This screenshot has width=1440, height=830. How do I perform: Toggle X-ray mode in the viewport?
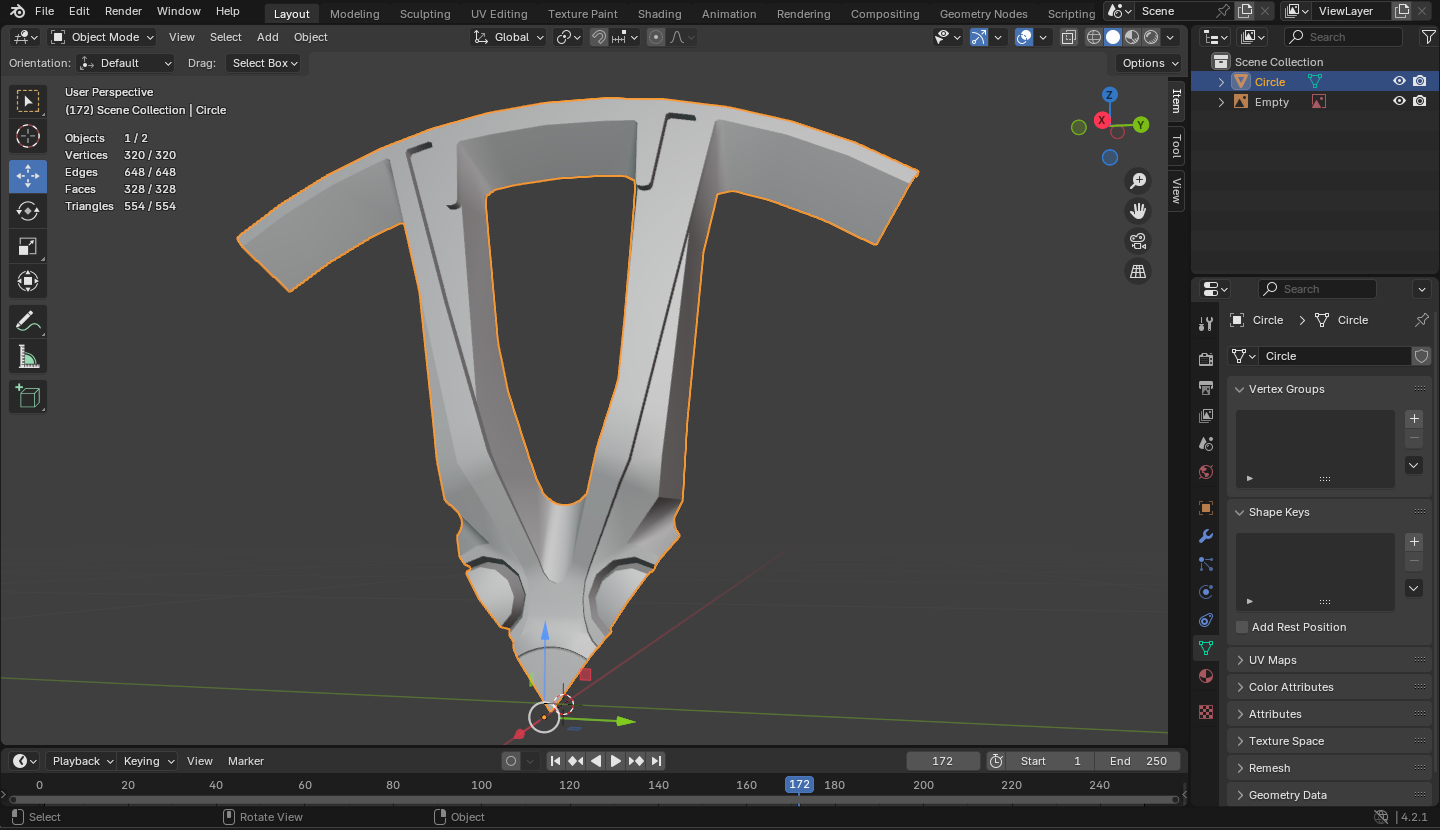pyautogui.click(x=1069, y=37)
